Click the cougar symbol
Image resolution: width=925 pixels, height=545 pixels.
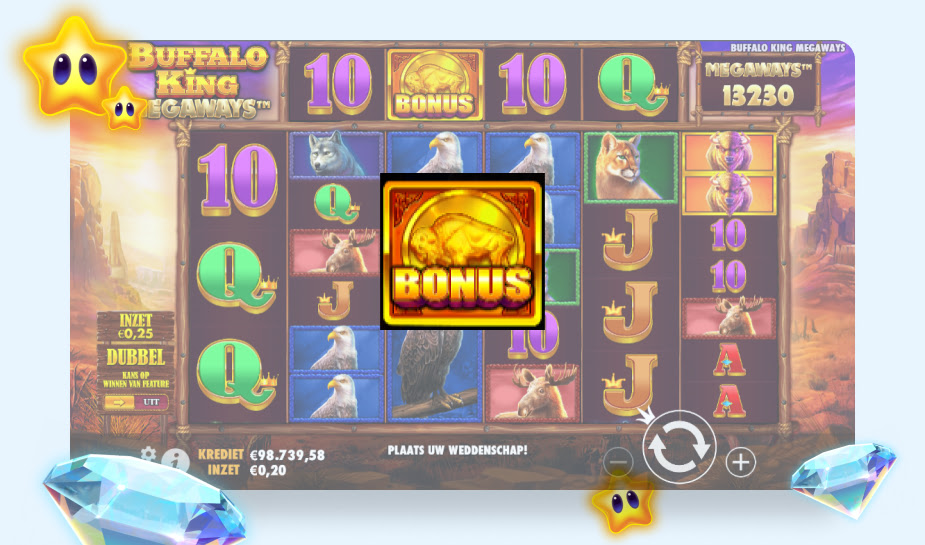pyautogui.click(x=630, y=168)
